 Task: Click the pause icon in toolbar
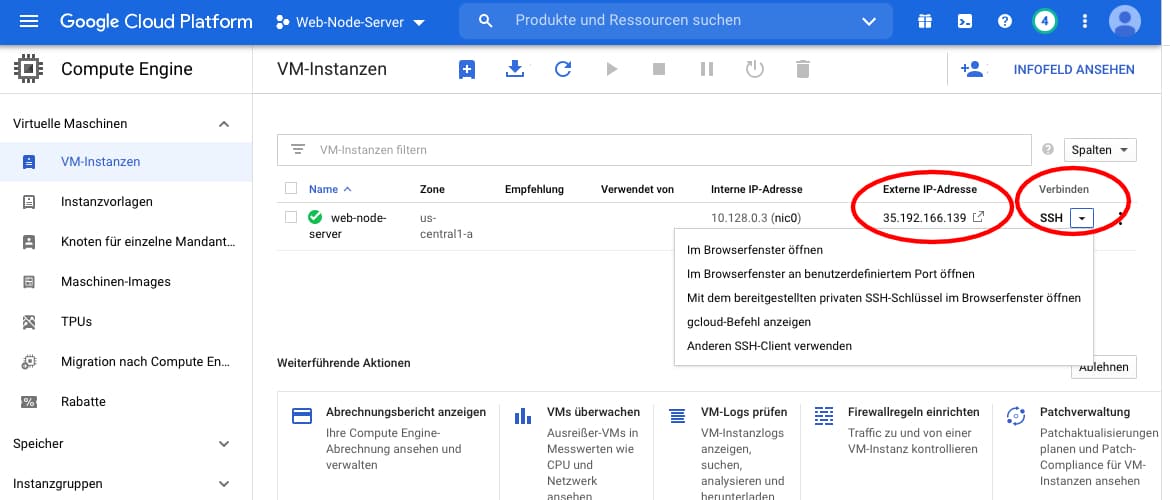(707, 69)
